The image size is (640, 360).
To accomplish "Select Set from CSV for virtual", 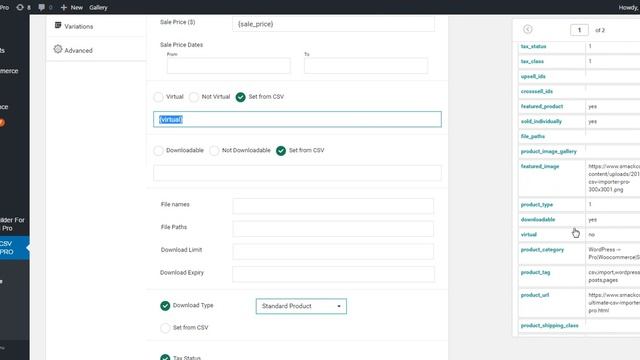I will pos(240,97).
